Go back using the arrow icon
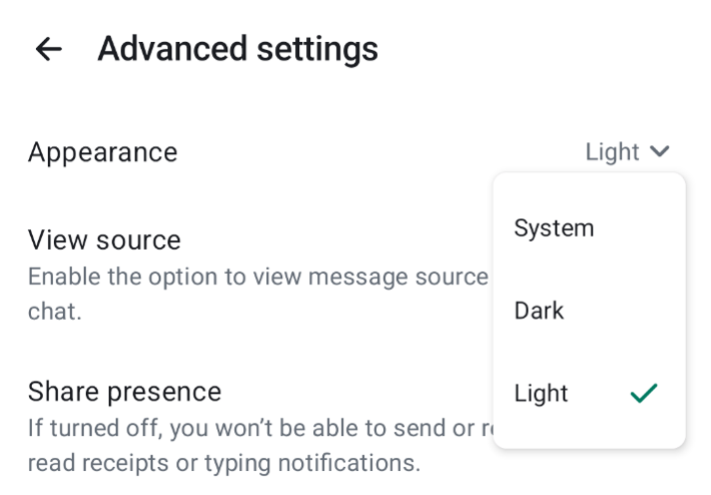 coord(47,49)
